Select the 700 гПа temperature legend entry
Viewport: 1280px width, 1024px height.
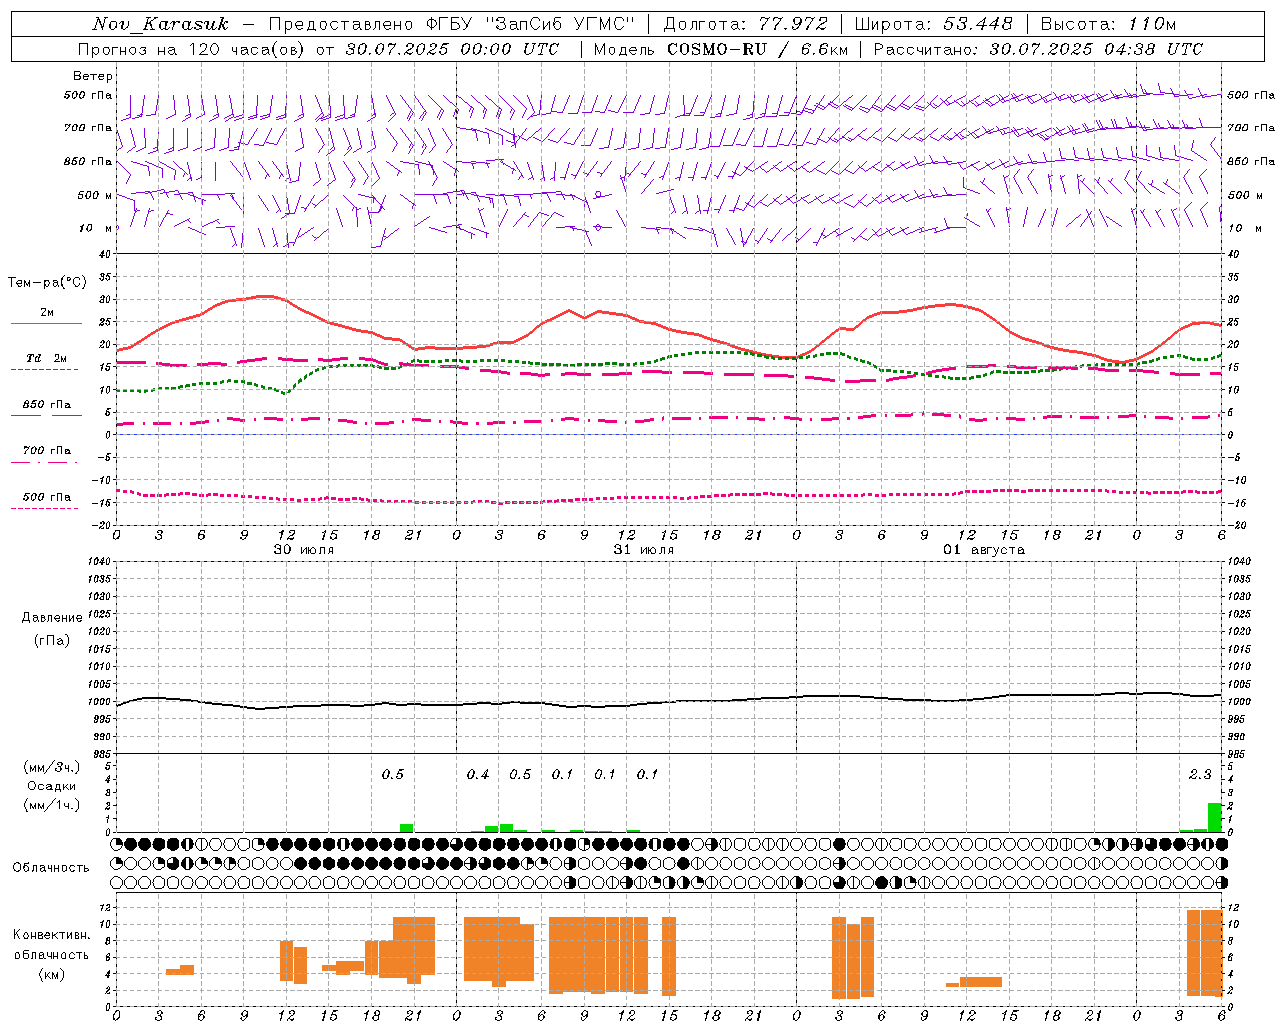click(46, 451)
